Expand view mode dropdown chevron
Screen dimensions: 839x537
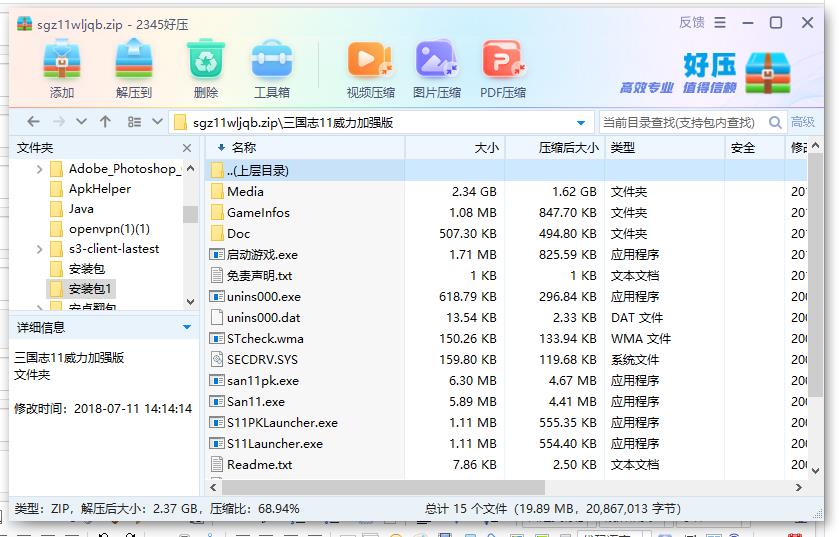click(x=157, y=121)
